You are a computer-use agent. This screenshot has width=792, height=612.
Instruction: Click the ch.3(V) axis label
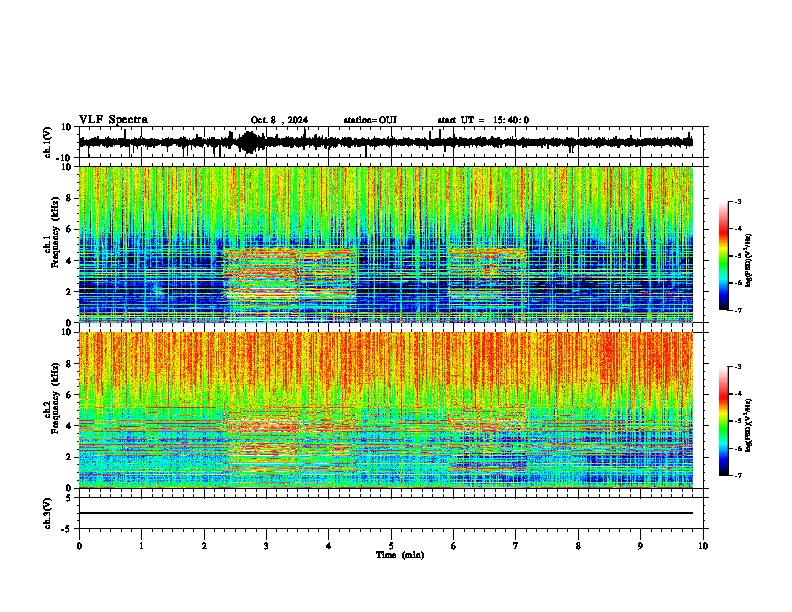tap(48, 513)
